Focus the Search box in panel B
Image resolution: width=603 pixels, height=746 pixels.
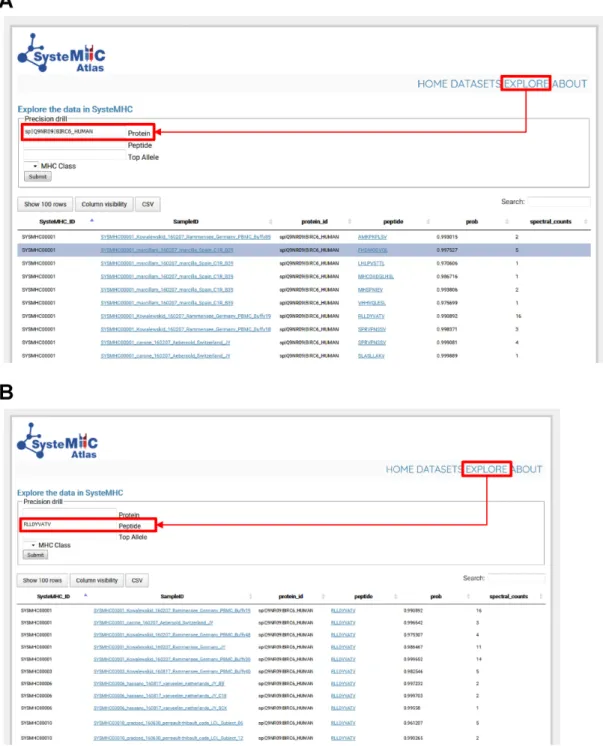pyautogui.click(x=516, y=578)
